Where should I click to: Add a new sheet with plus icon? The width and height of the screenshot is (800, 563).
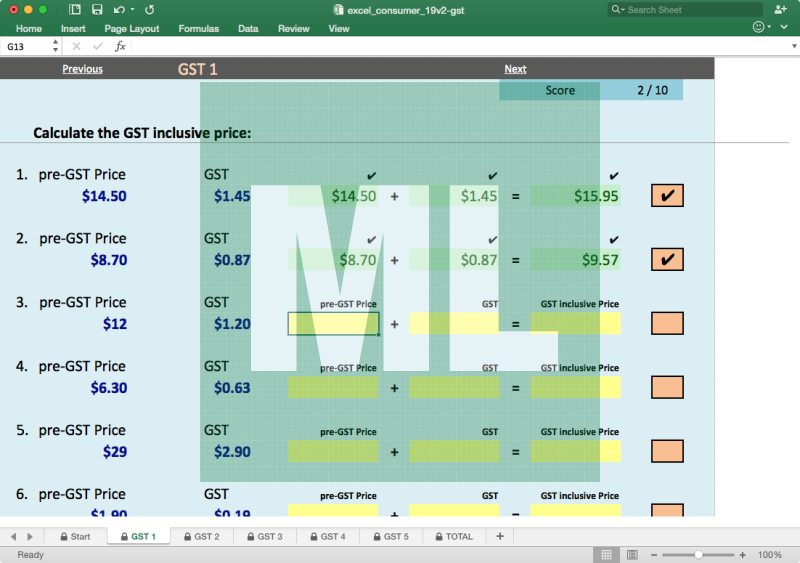500,536
